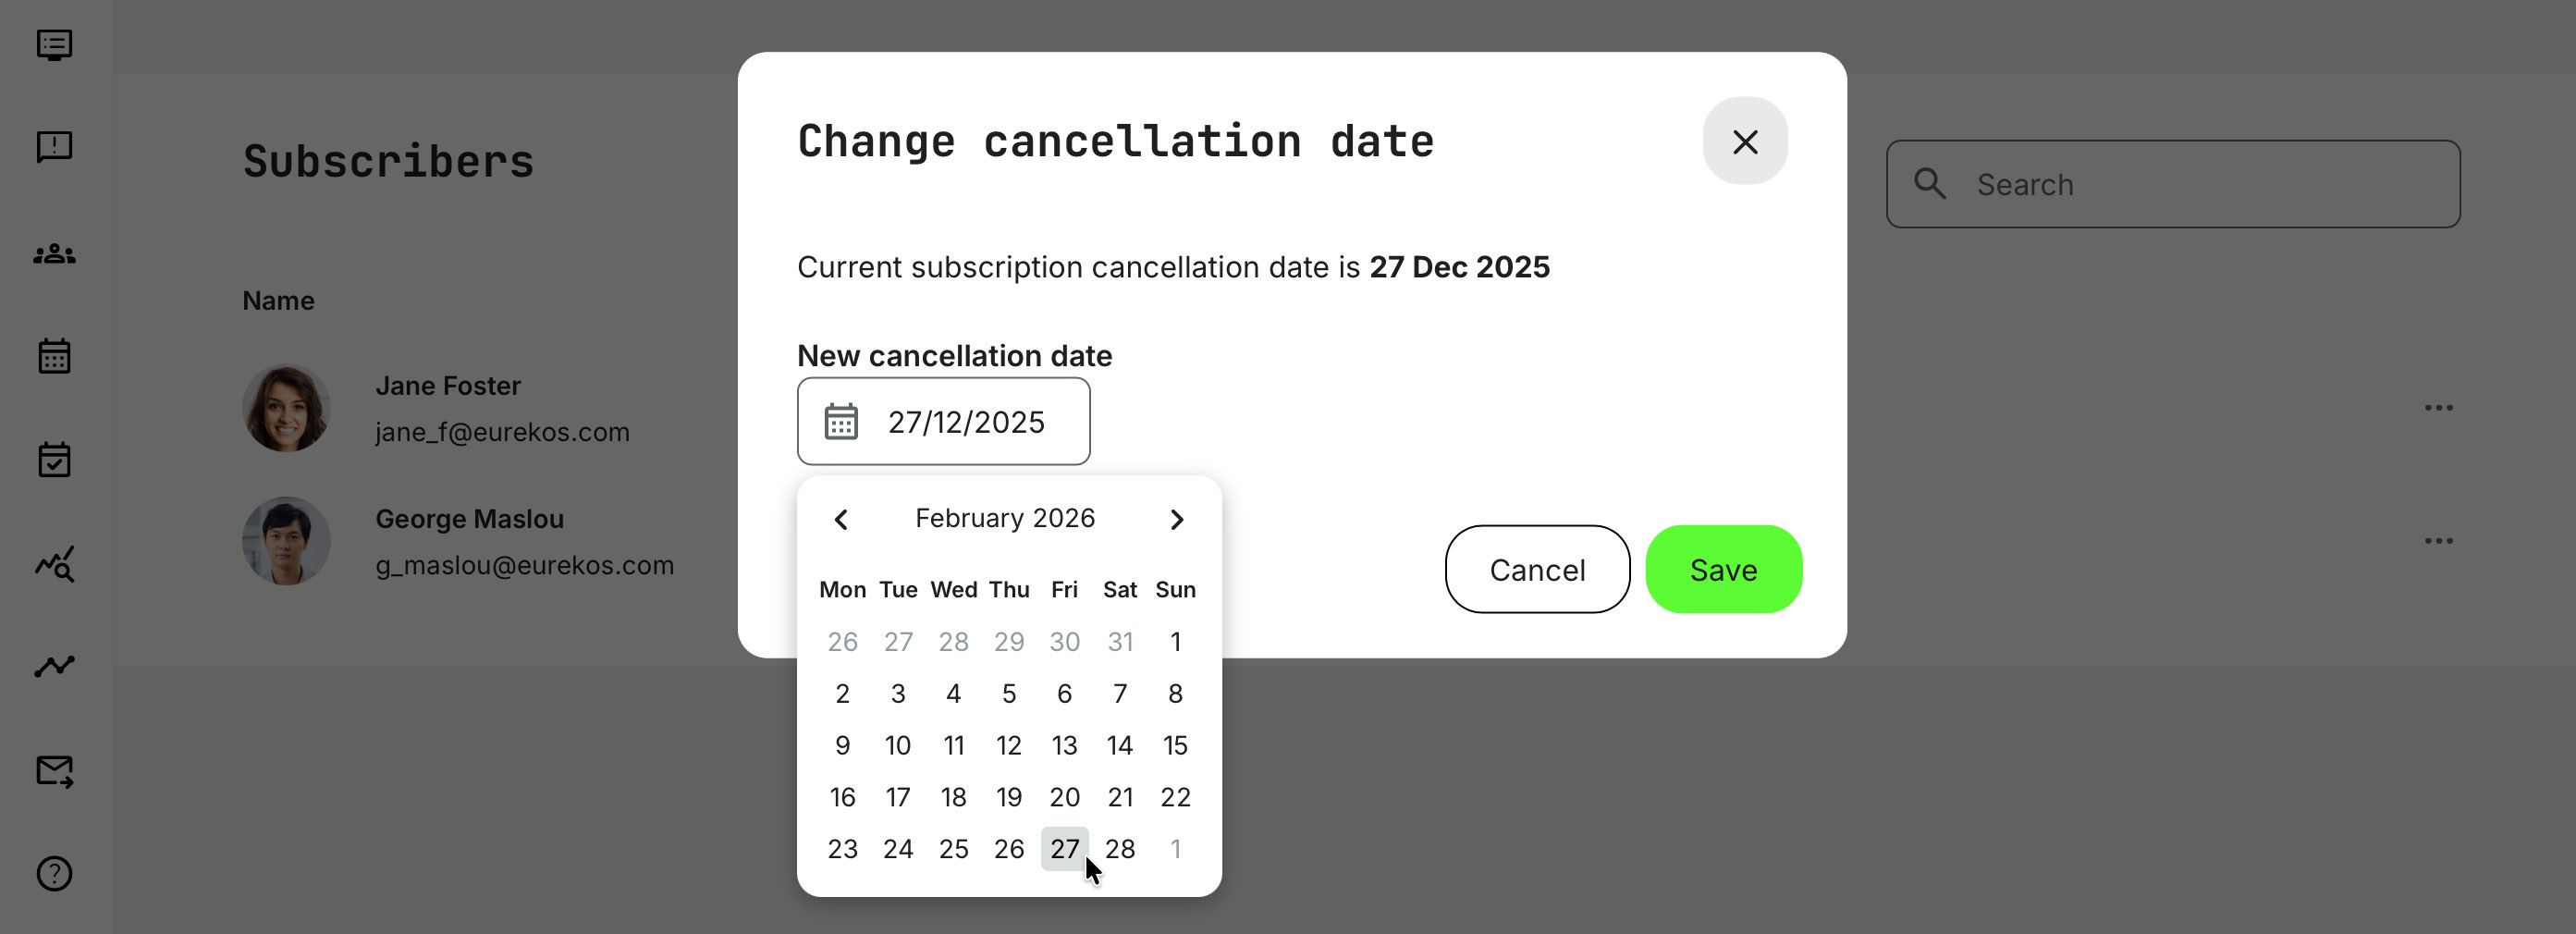Open options menu for George Maslou

coord(2438,539)
